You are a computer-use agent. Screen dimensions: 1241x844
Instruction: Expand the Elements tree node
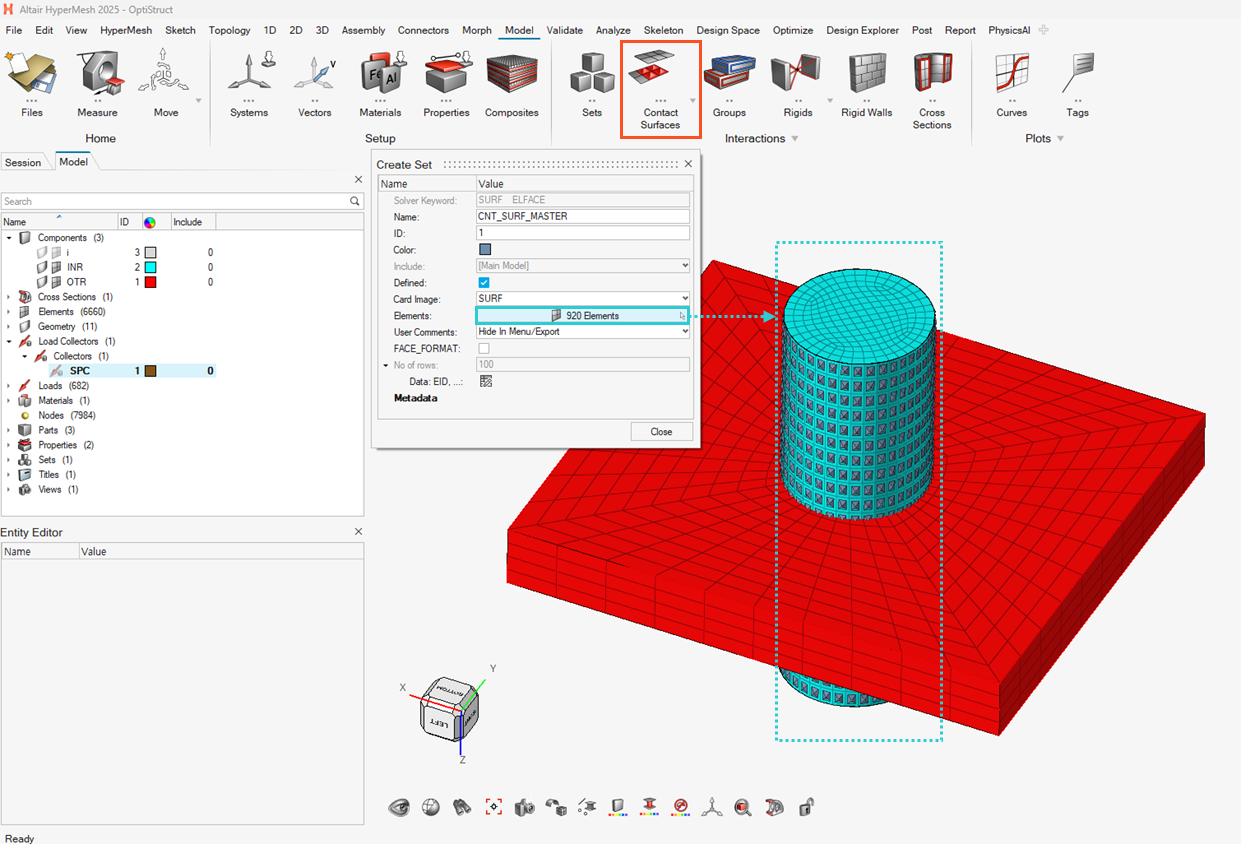9,312
